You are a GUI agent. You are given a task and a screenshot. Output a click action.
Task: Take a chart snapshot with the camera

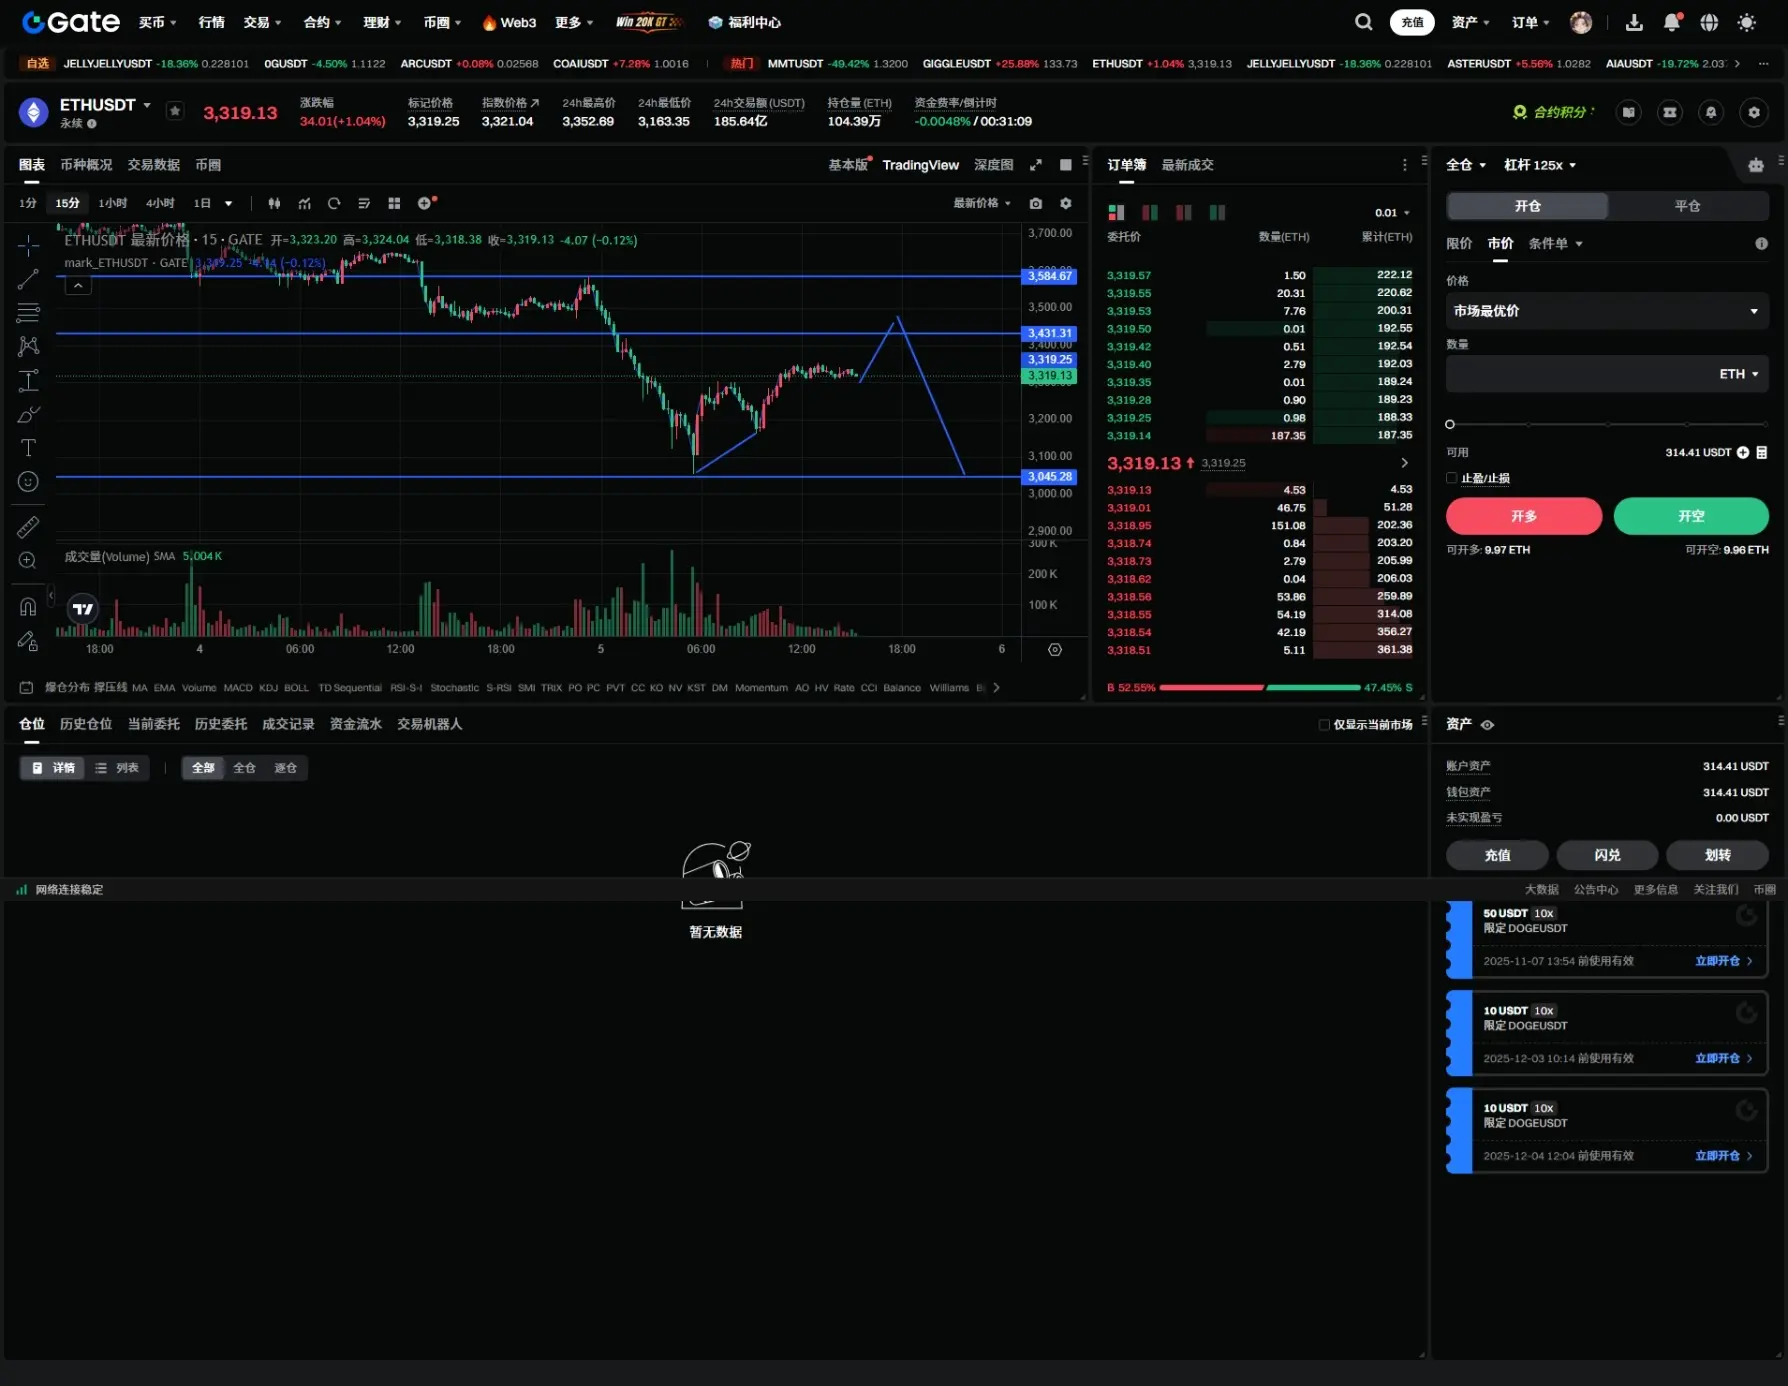coord(1036,203)
